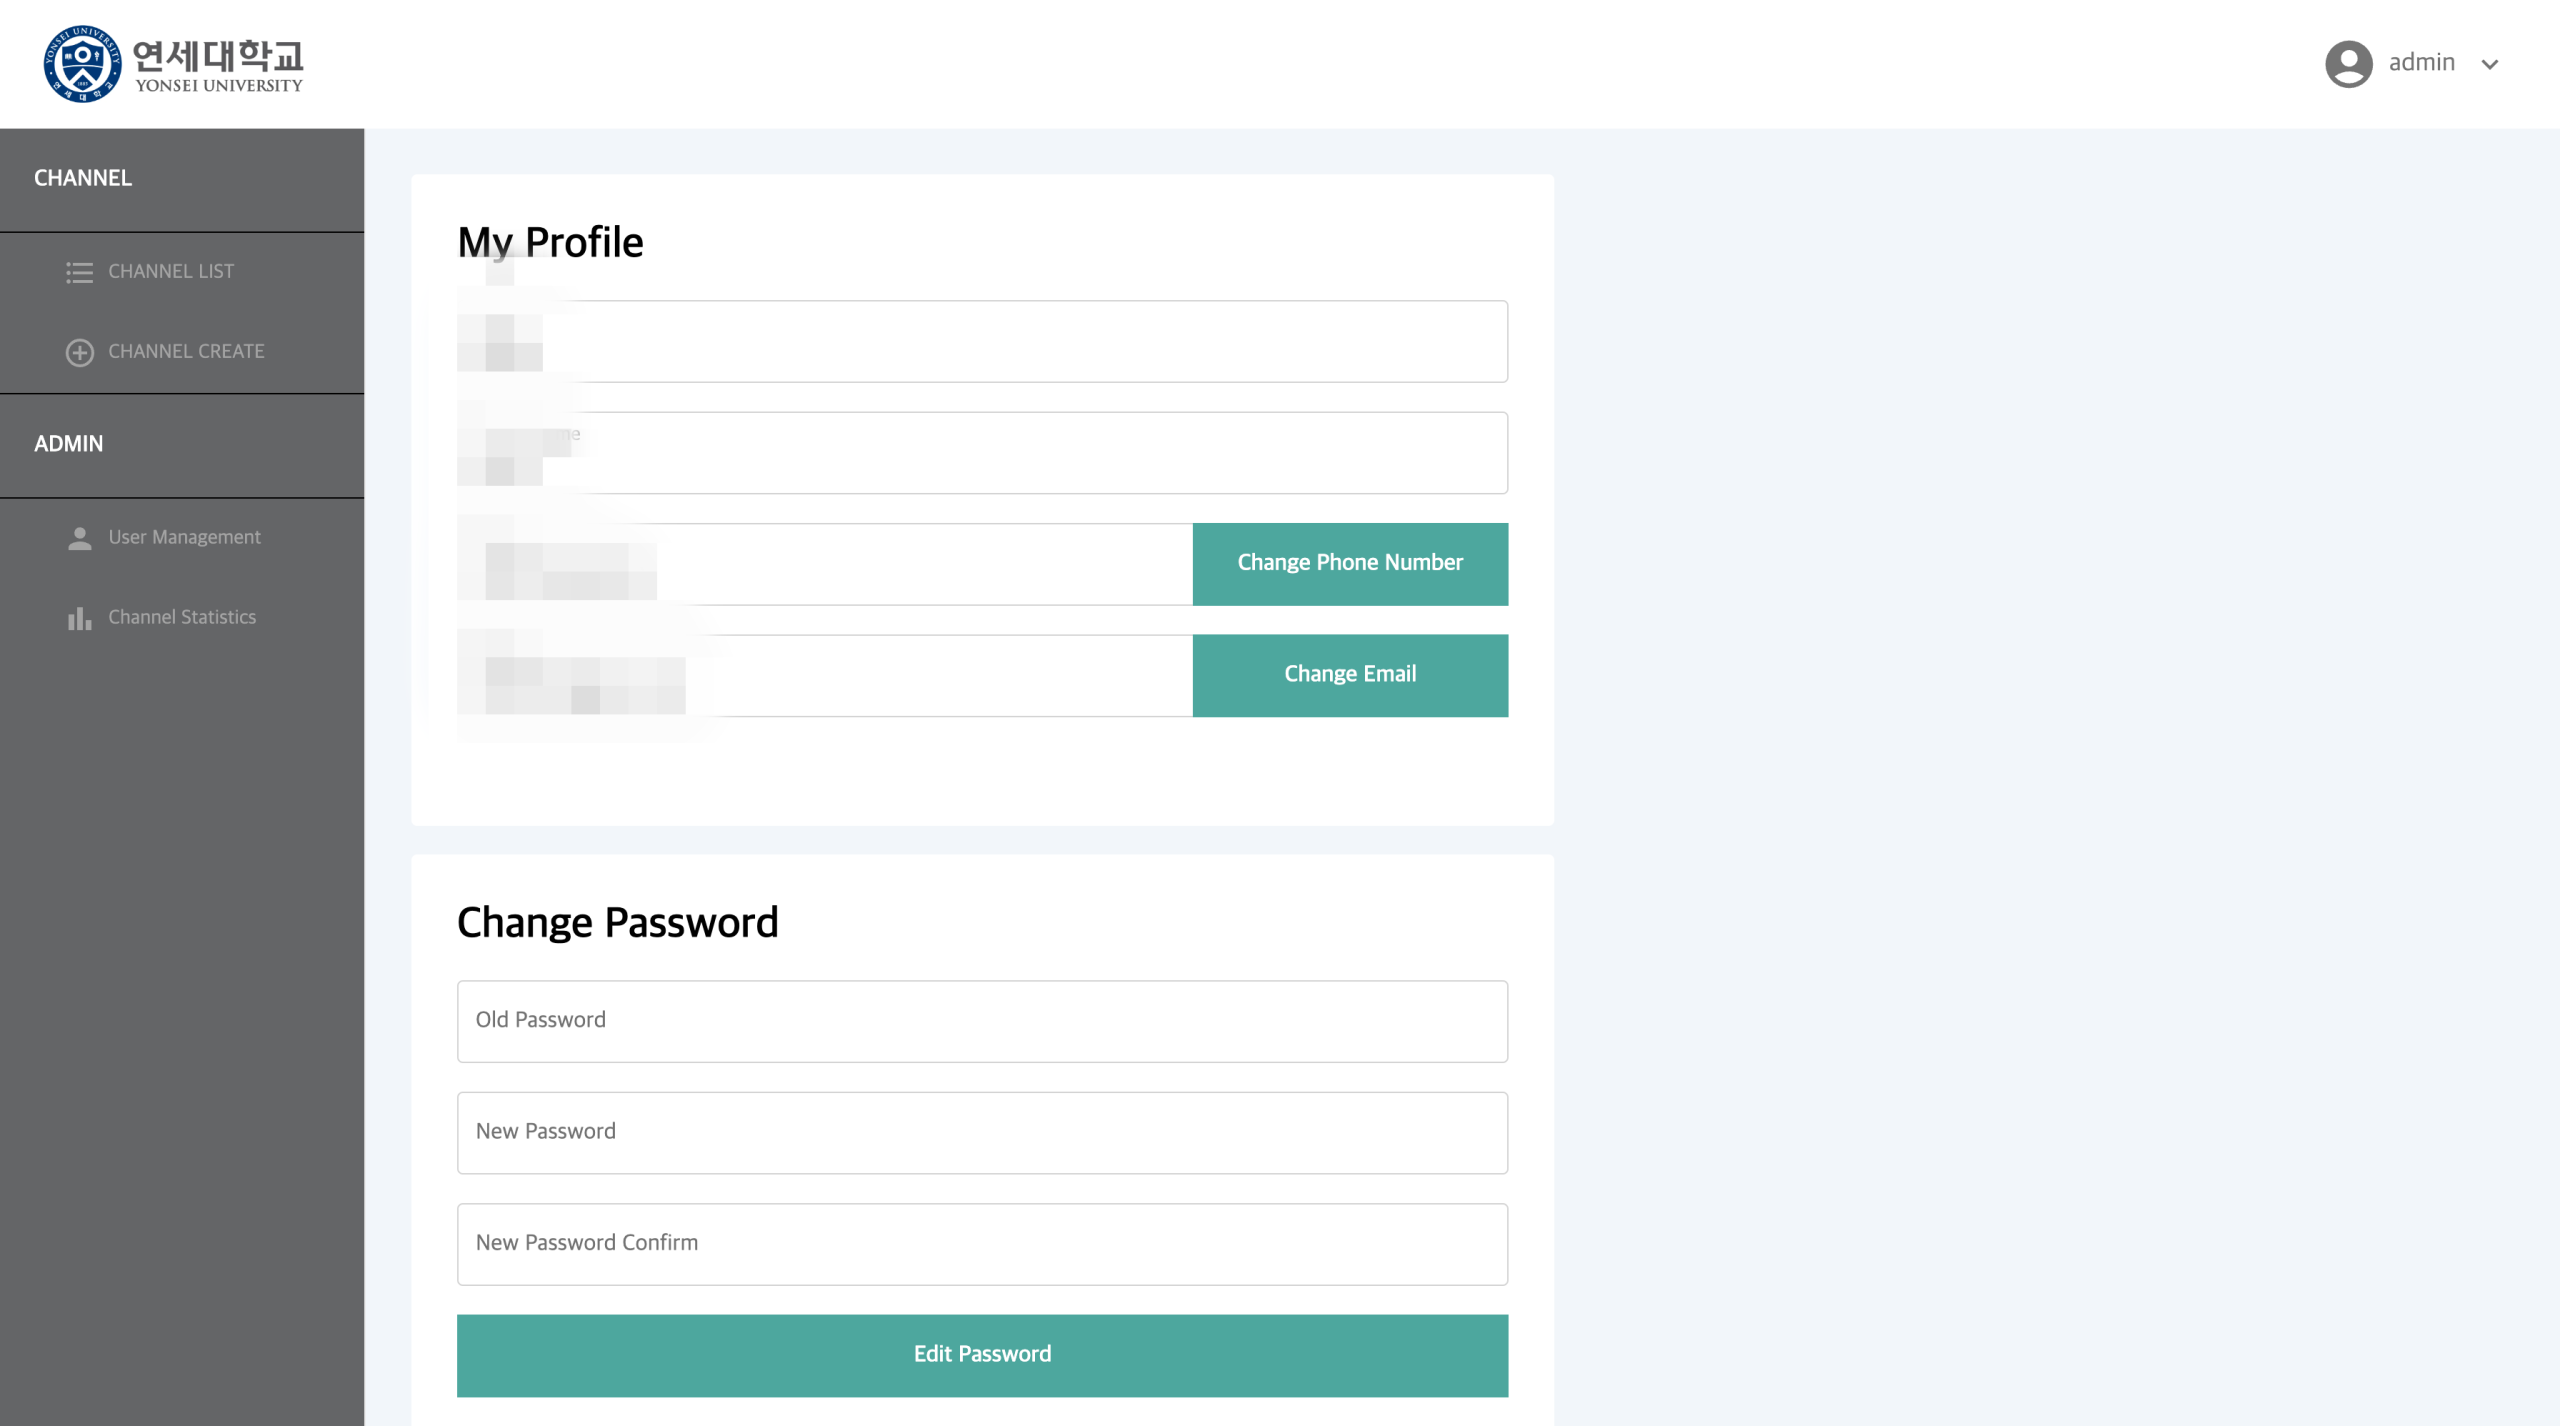Screen dimensions: 2560x1426
Task: Click the Channel Create plus-circle icon
Action: 79,352
